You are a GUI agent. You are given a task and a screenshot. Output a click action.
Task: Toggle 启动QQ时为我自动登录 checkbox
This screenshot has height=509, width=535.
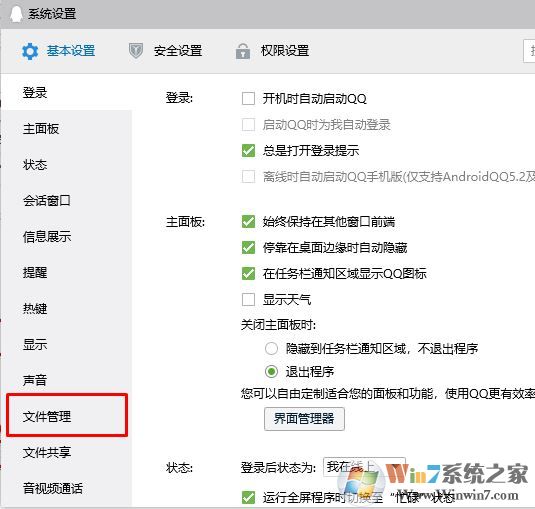[x=248, y=125]
